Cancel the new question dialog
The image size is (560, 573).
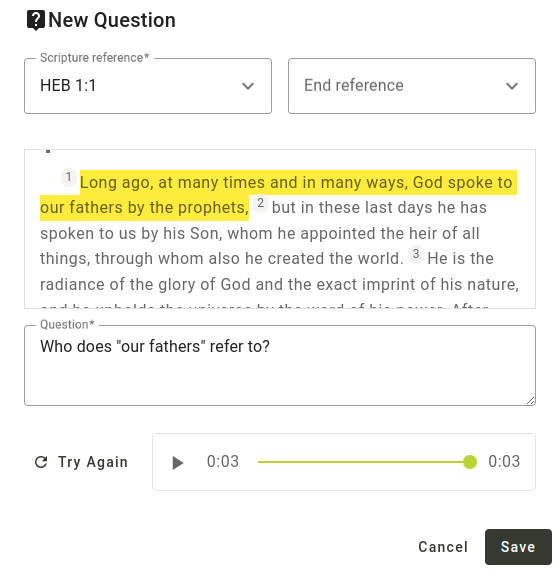coord(443,547)
